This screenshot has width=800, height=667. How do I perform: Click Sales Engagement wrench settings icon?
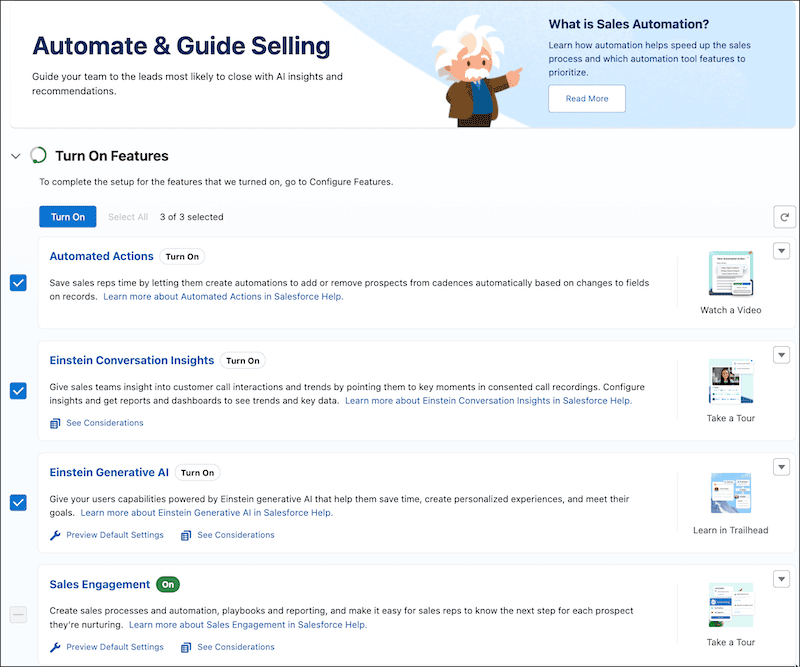tap(55, 647)
